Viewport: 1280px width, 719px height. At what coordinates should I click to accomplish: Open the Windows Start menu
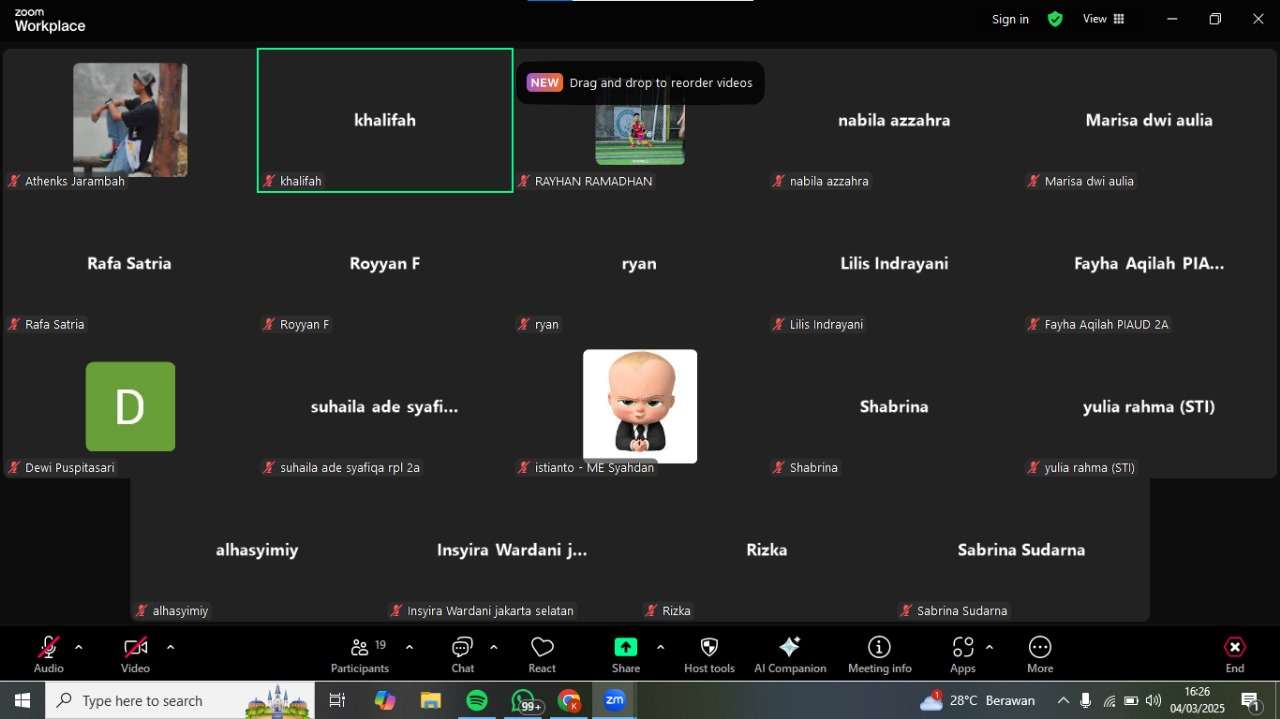point(22,700)
